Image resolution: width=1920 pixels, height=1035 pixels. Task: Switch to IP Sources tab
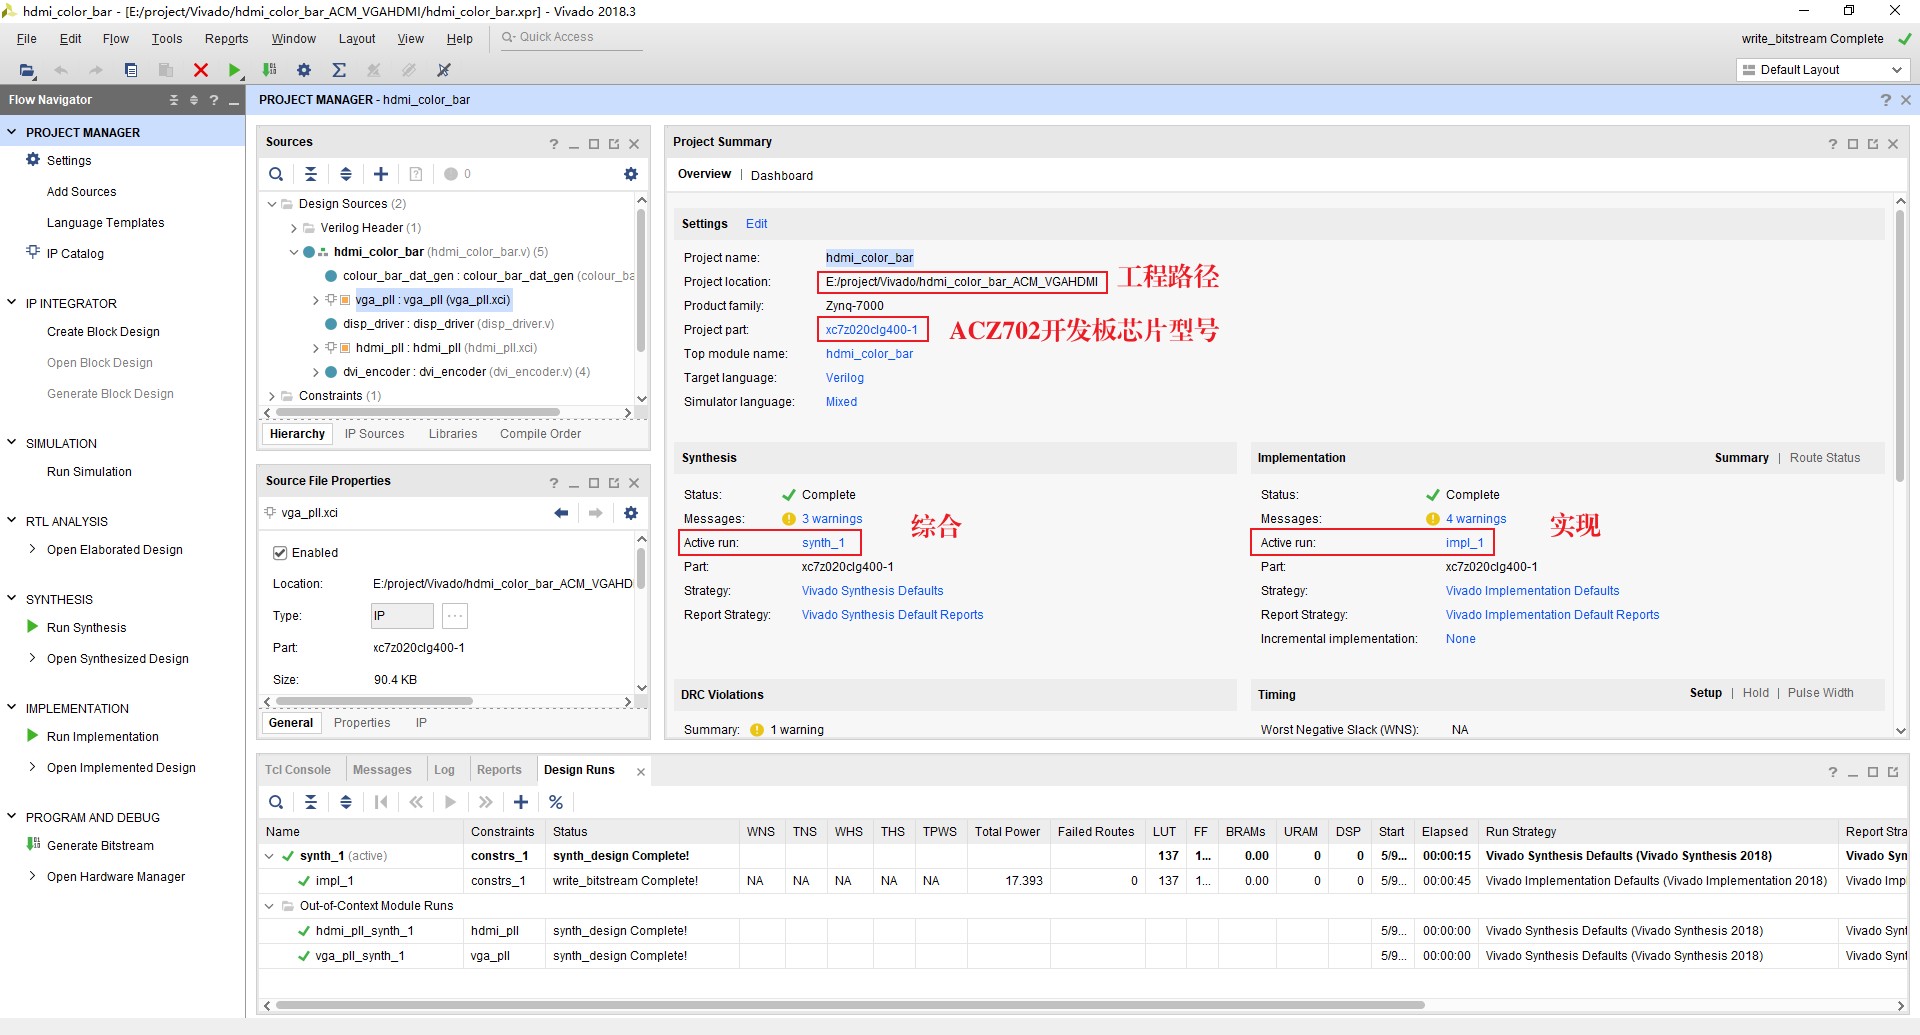tap(375, 434)
